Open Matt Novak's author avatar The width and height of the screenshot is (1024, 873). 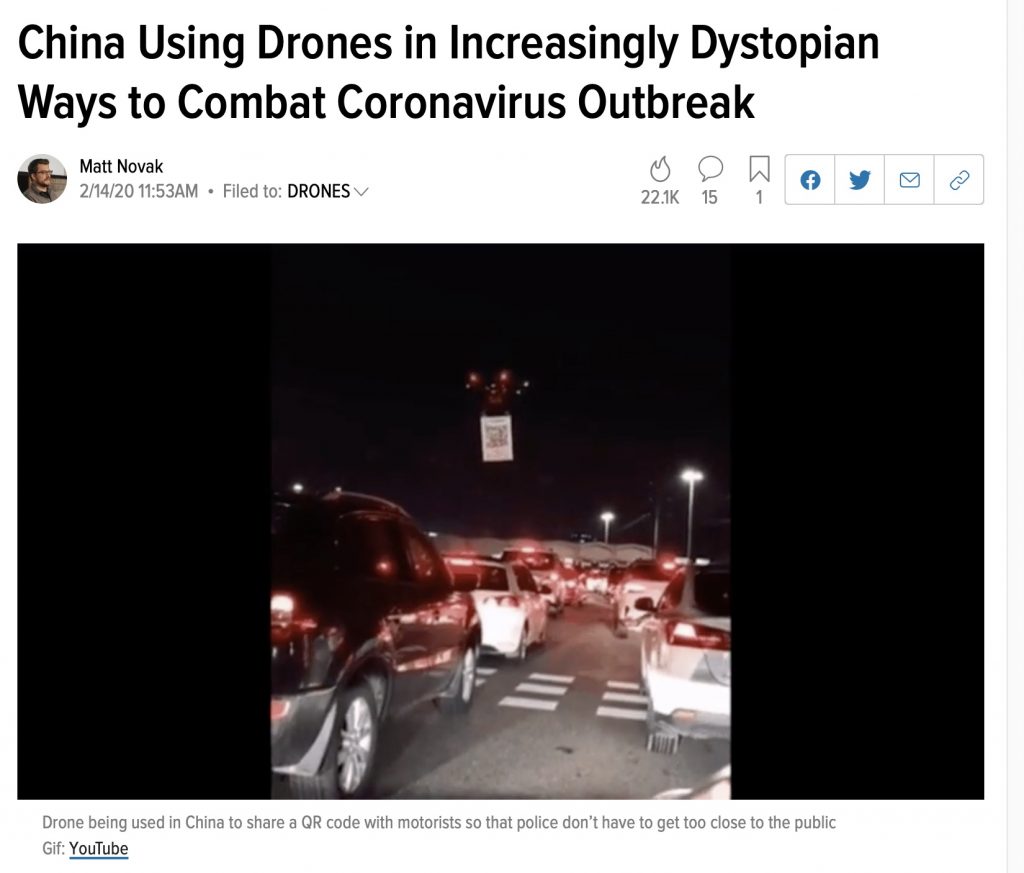[x=42, y=179]
